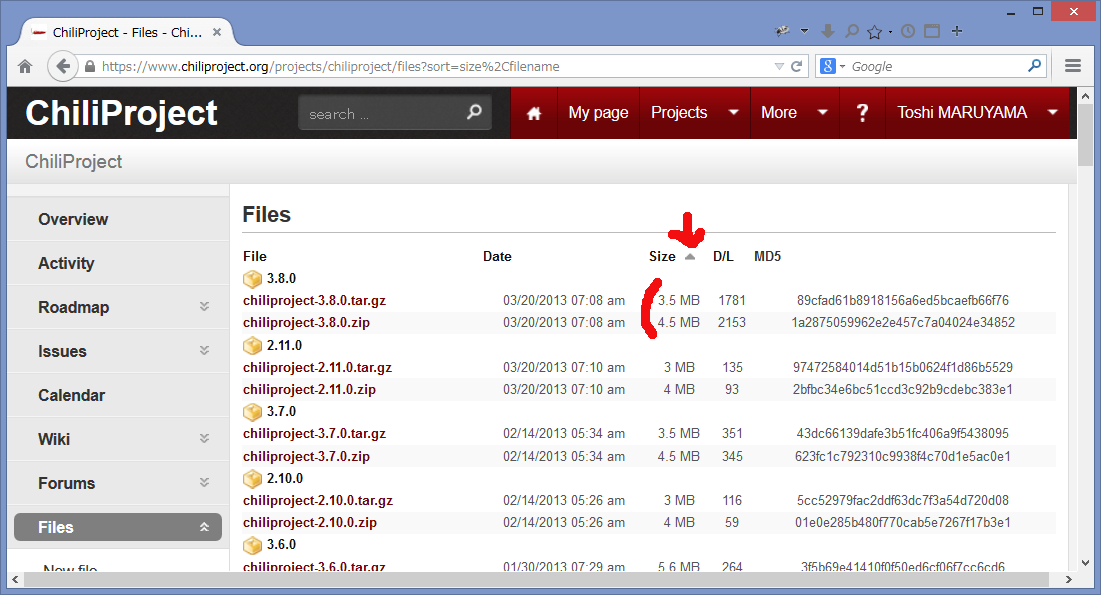Image resolution: width=1101 pixels, height=595 pixels.
Task: Click the package icon beside version 3.8.0
Action: [252, 279]
